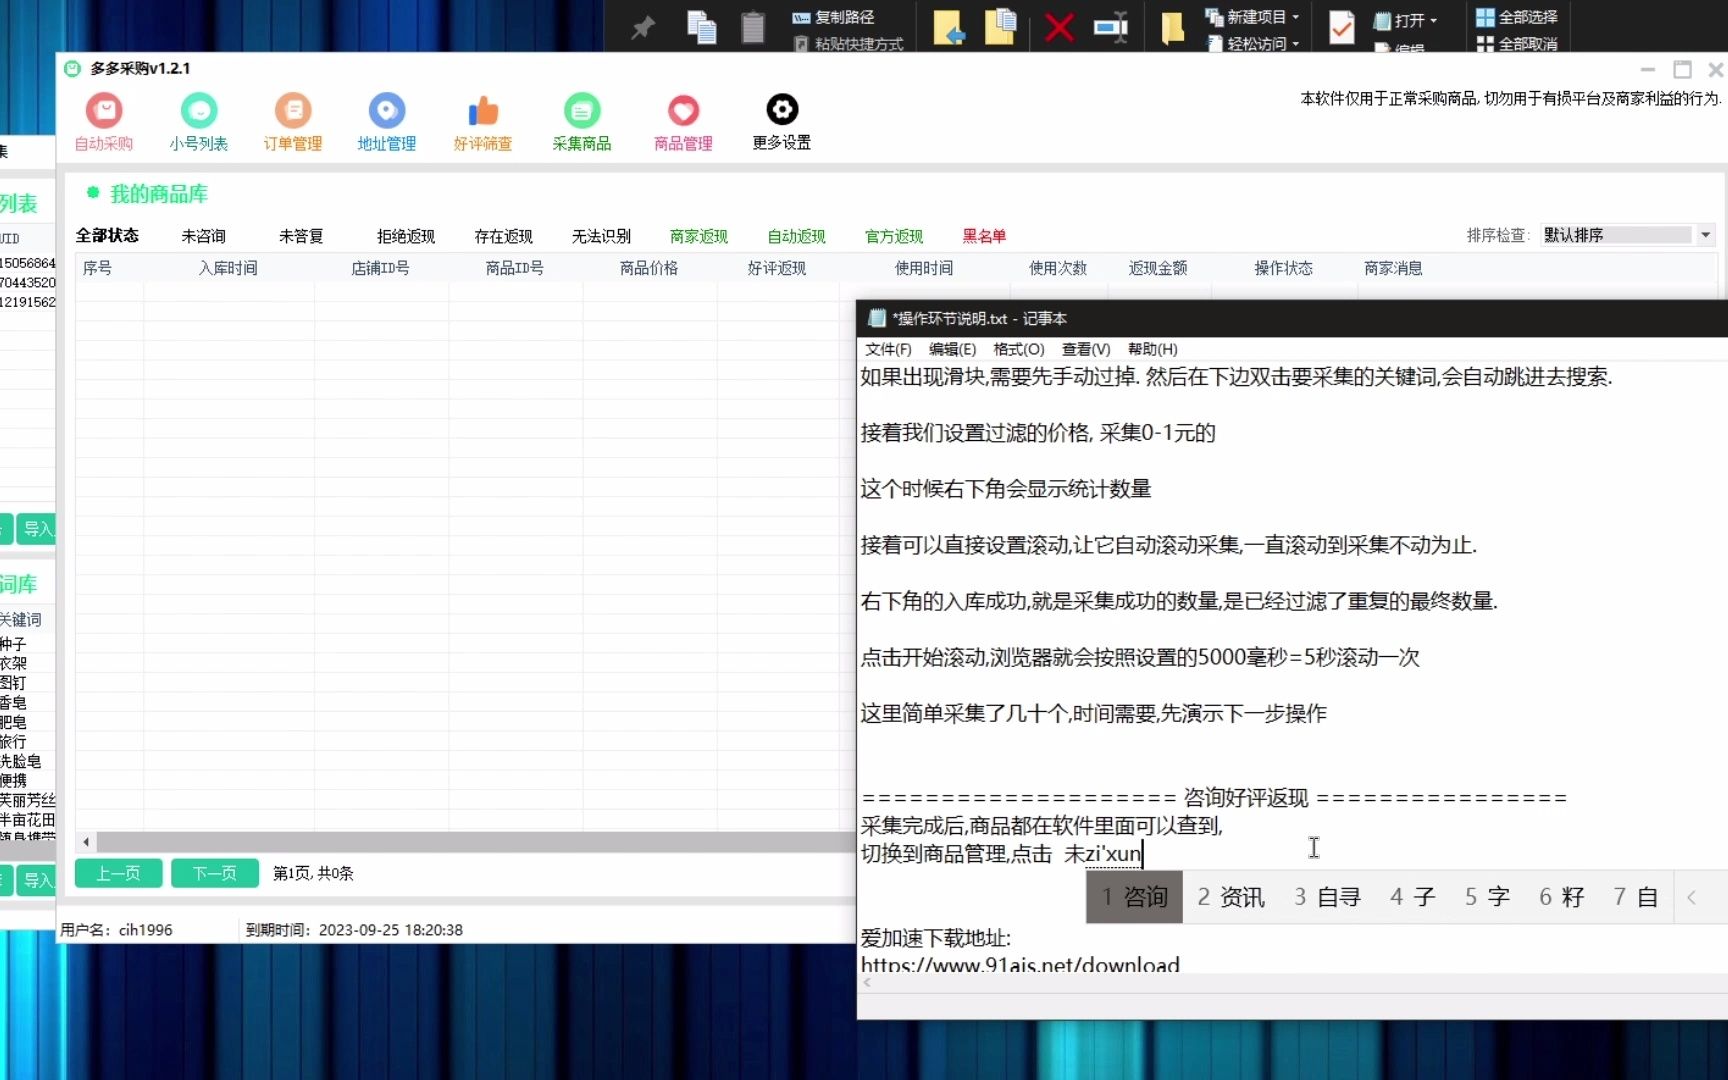Open the 采集商品 product collection module
The width and height of the screenshot is (1728, 1080).
[x=581, y=122]
